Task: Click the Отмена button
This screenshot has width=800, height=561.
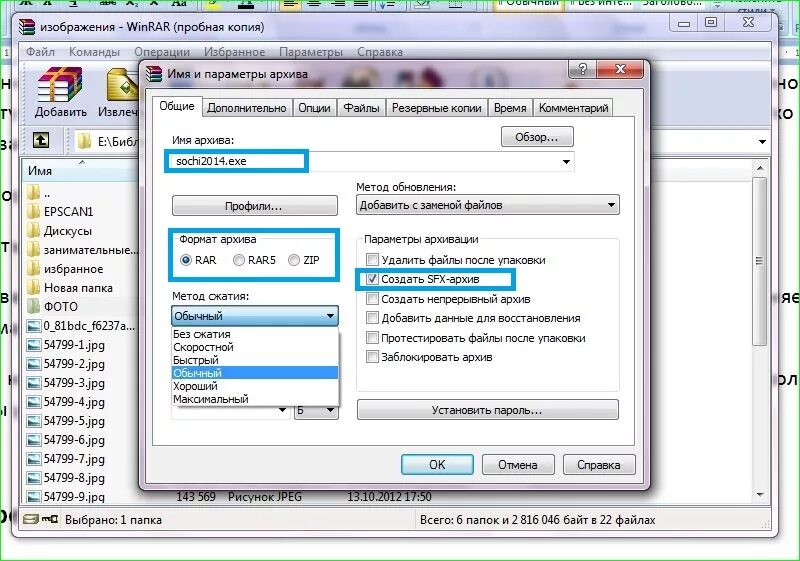Action: pos(518,465)
